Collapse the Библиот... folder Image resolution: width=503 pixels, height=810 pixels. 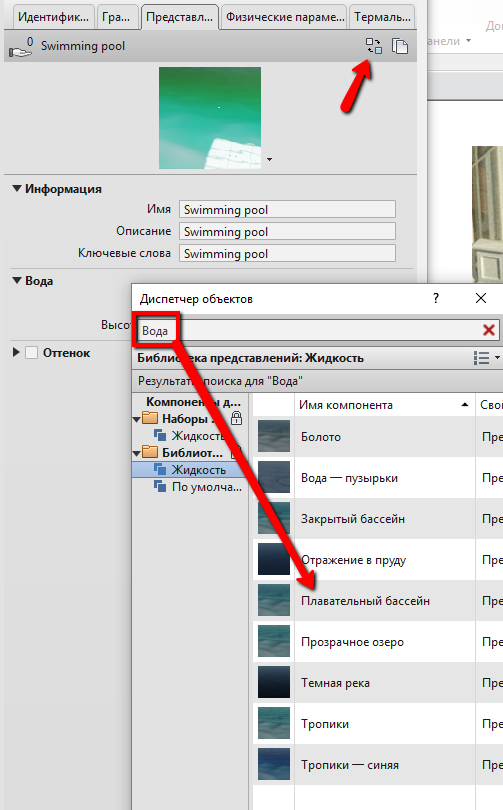point(136,453)
